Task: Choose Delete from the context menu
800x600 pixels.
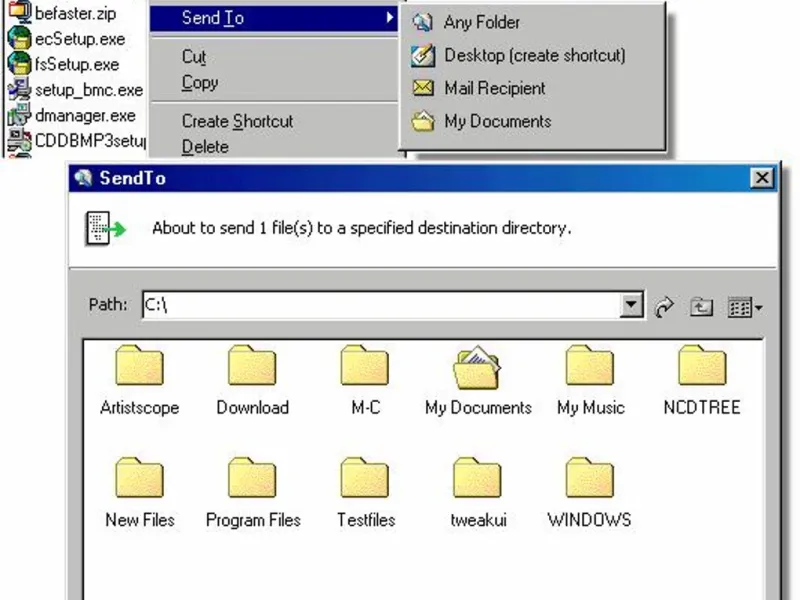Action: (205, 146)
